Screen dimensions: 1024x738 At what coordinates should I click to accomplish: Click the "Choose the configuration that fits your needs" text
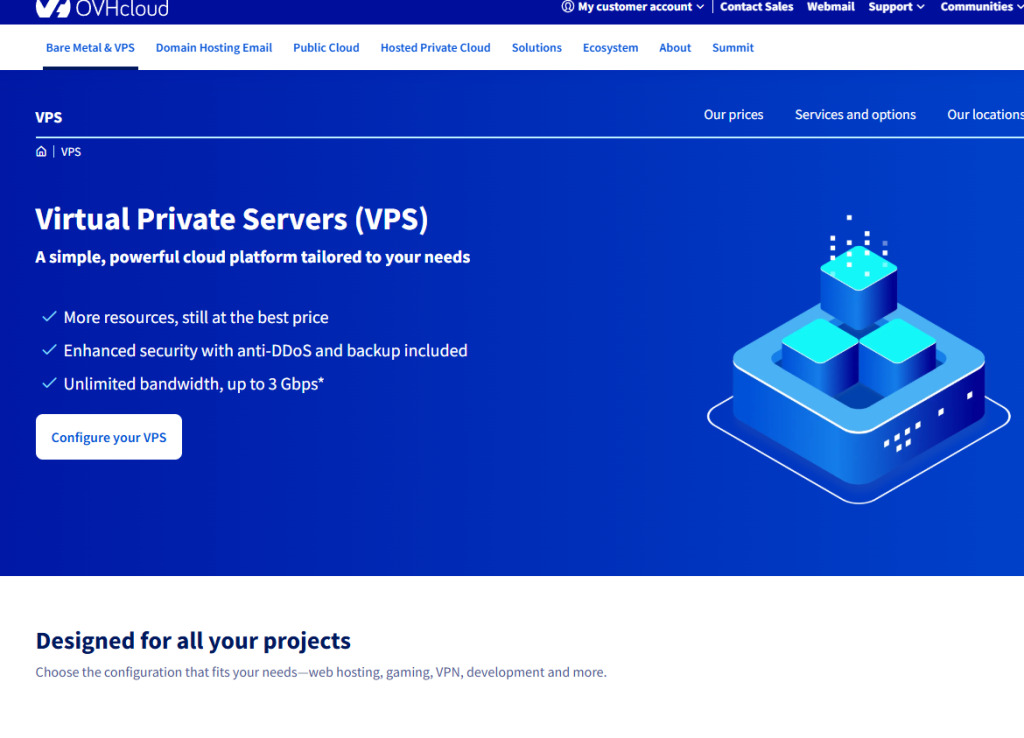pos(321,672)
